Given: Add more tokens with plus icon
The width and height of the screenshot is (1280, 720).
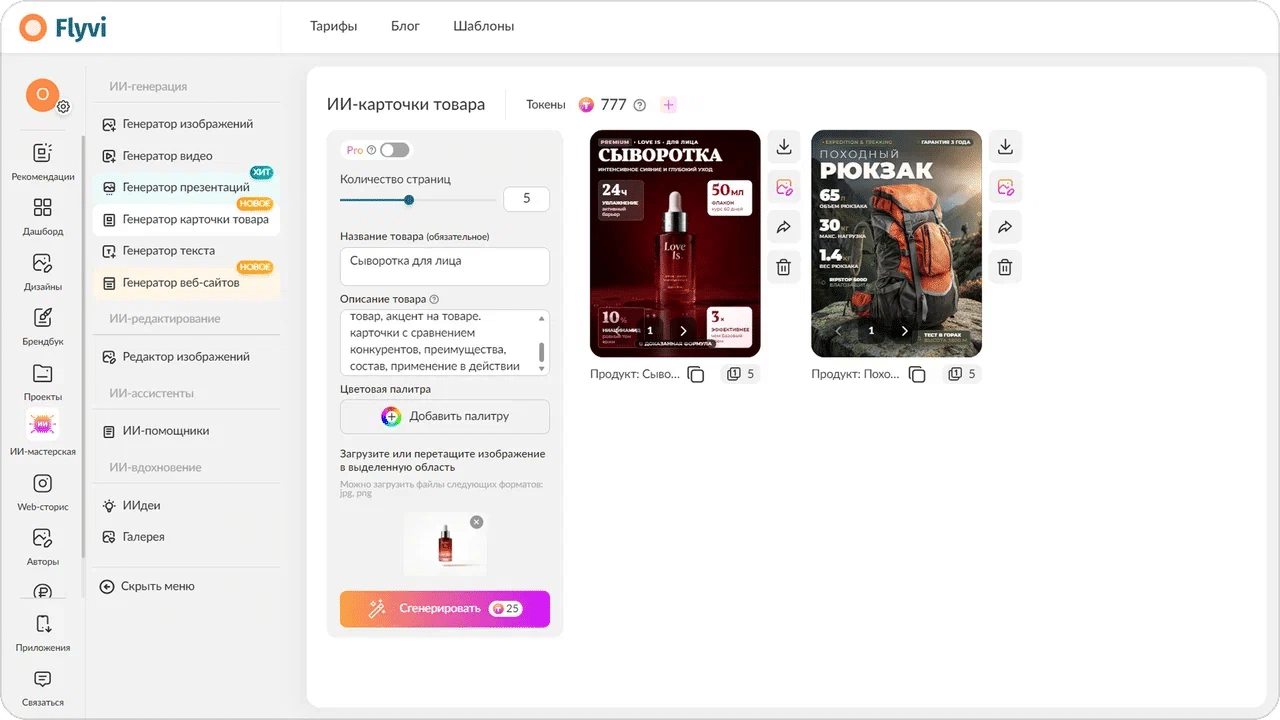Looking at the screenshot, I should [669, 105].
